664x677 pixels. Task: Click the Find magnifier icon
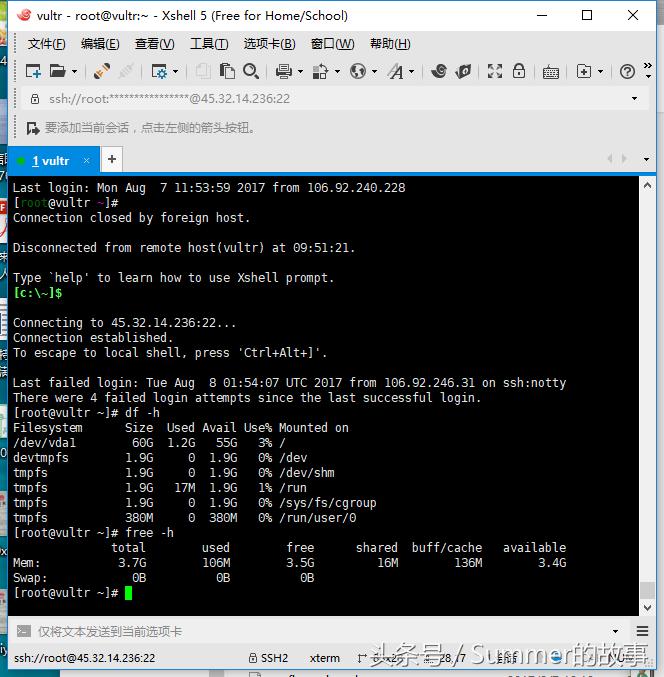click(251, 71)
